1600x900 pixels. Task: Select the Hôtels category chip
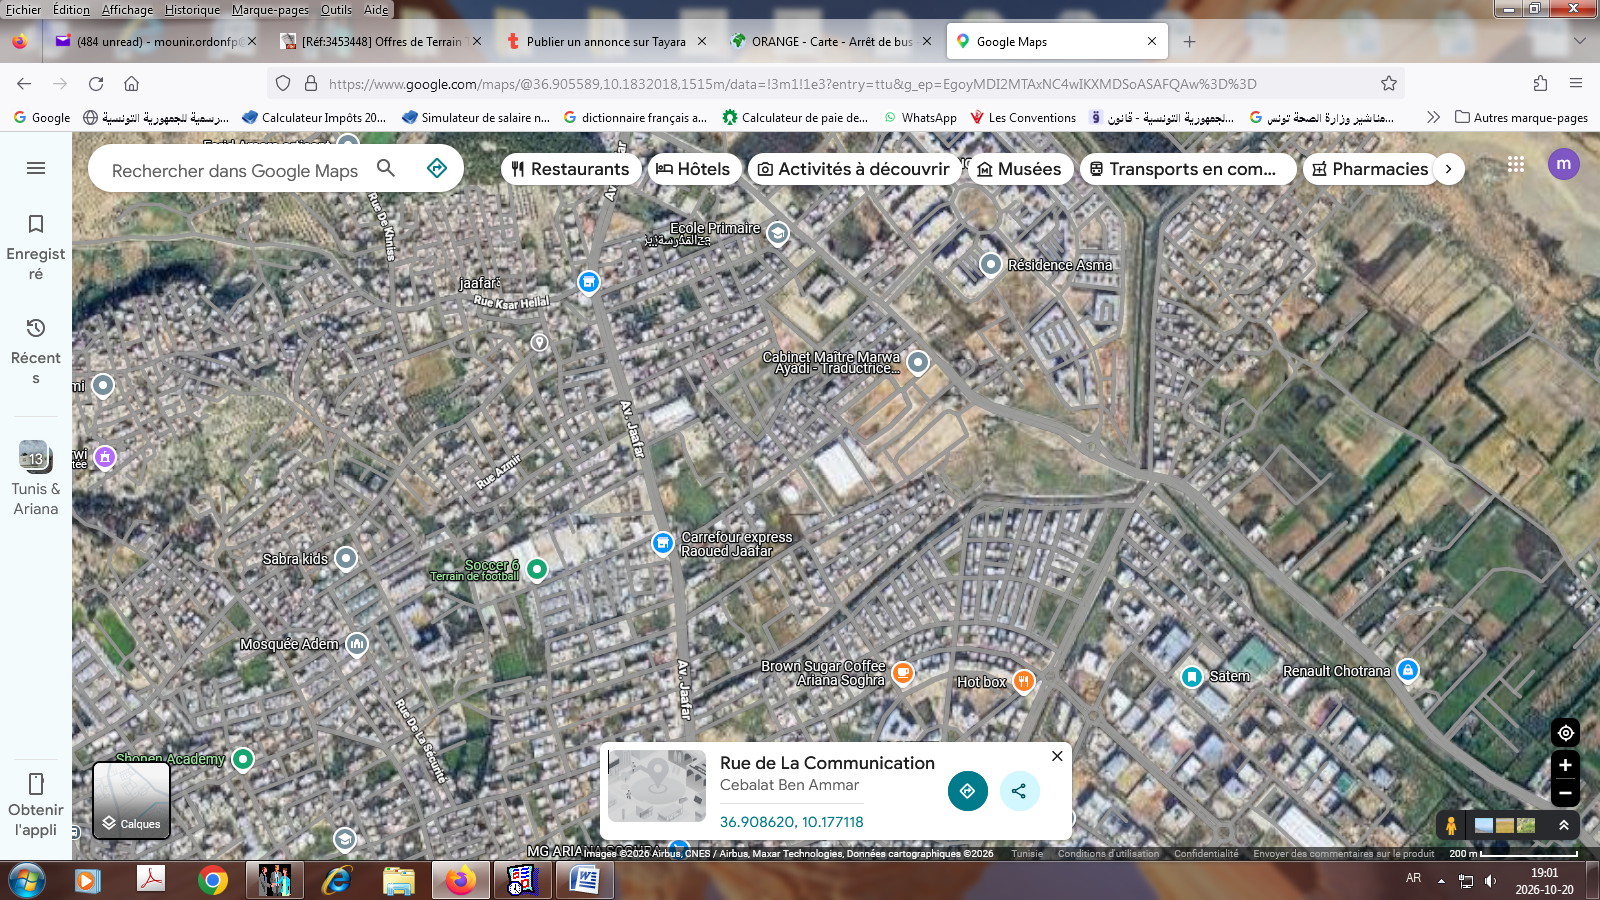tap(694, 169)
